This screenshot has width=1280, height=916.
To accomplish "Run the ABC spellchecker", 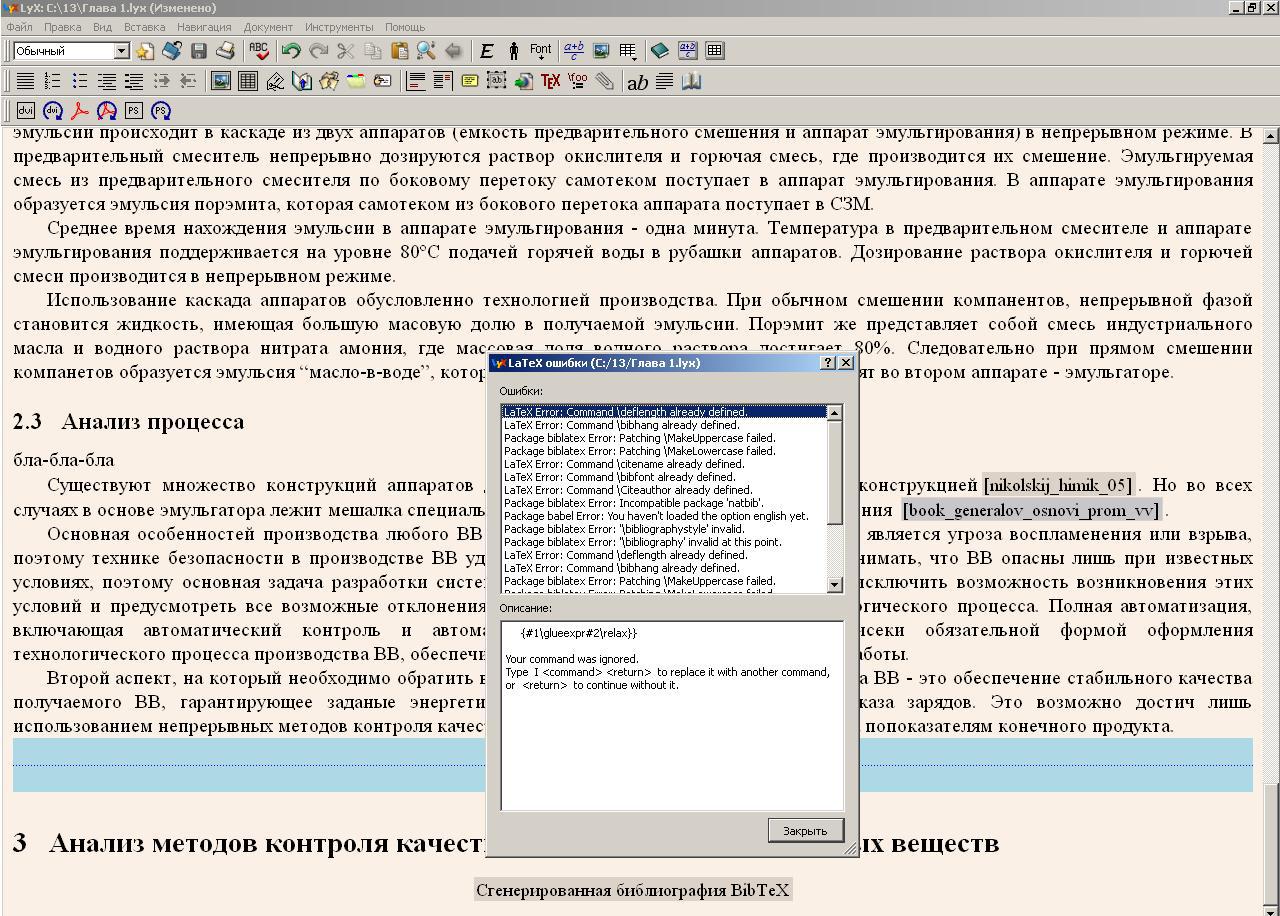I will pos(259,51).
